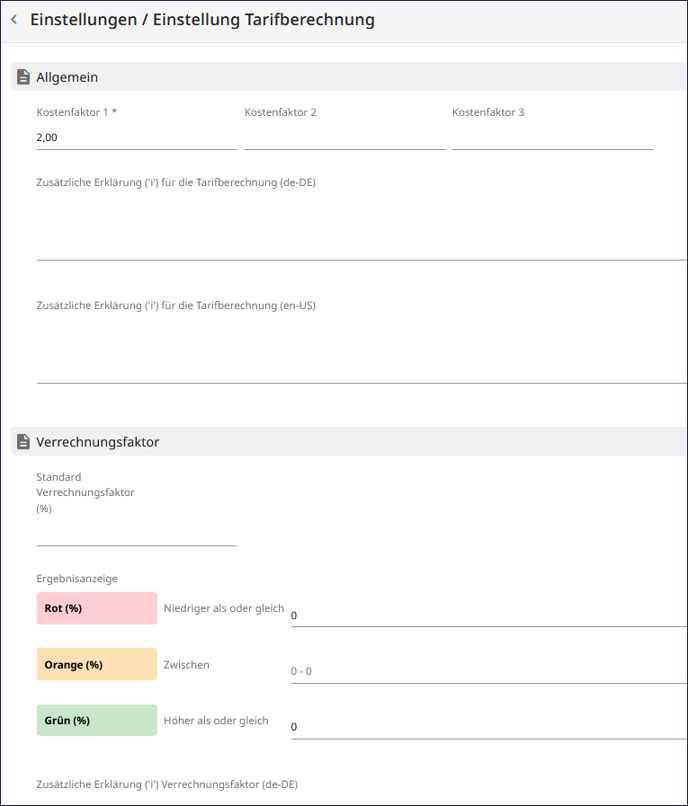Click the Zwischen range field showing 0 - 0
This screenshot has width=688, height=806.
pyautogui.click(x=489, y=671)
